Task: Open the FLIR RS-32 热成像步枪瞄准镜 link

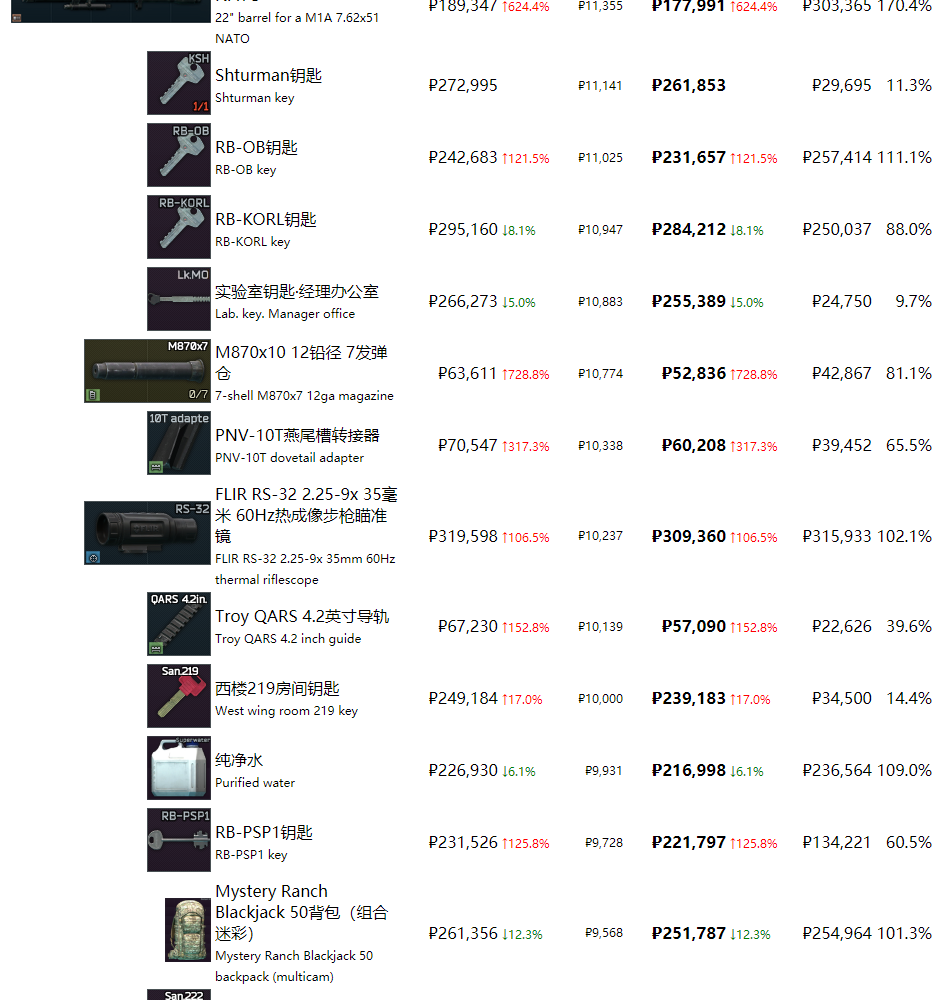Action: [306, 515]
